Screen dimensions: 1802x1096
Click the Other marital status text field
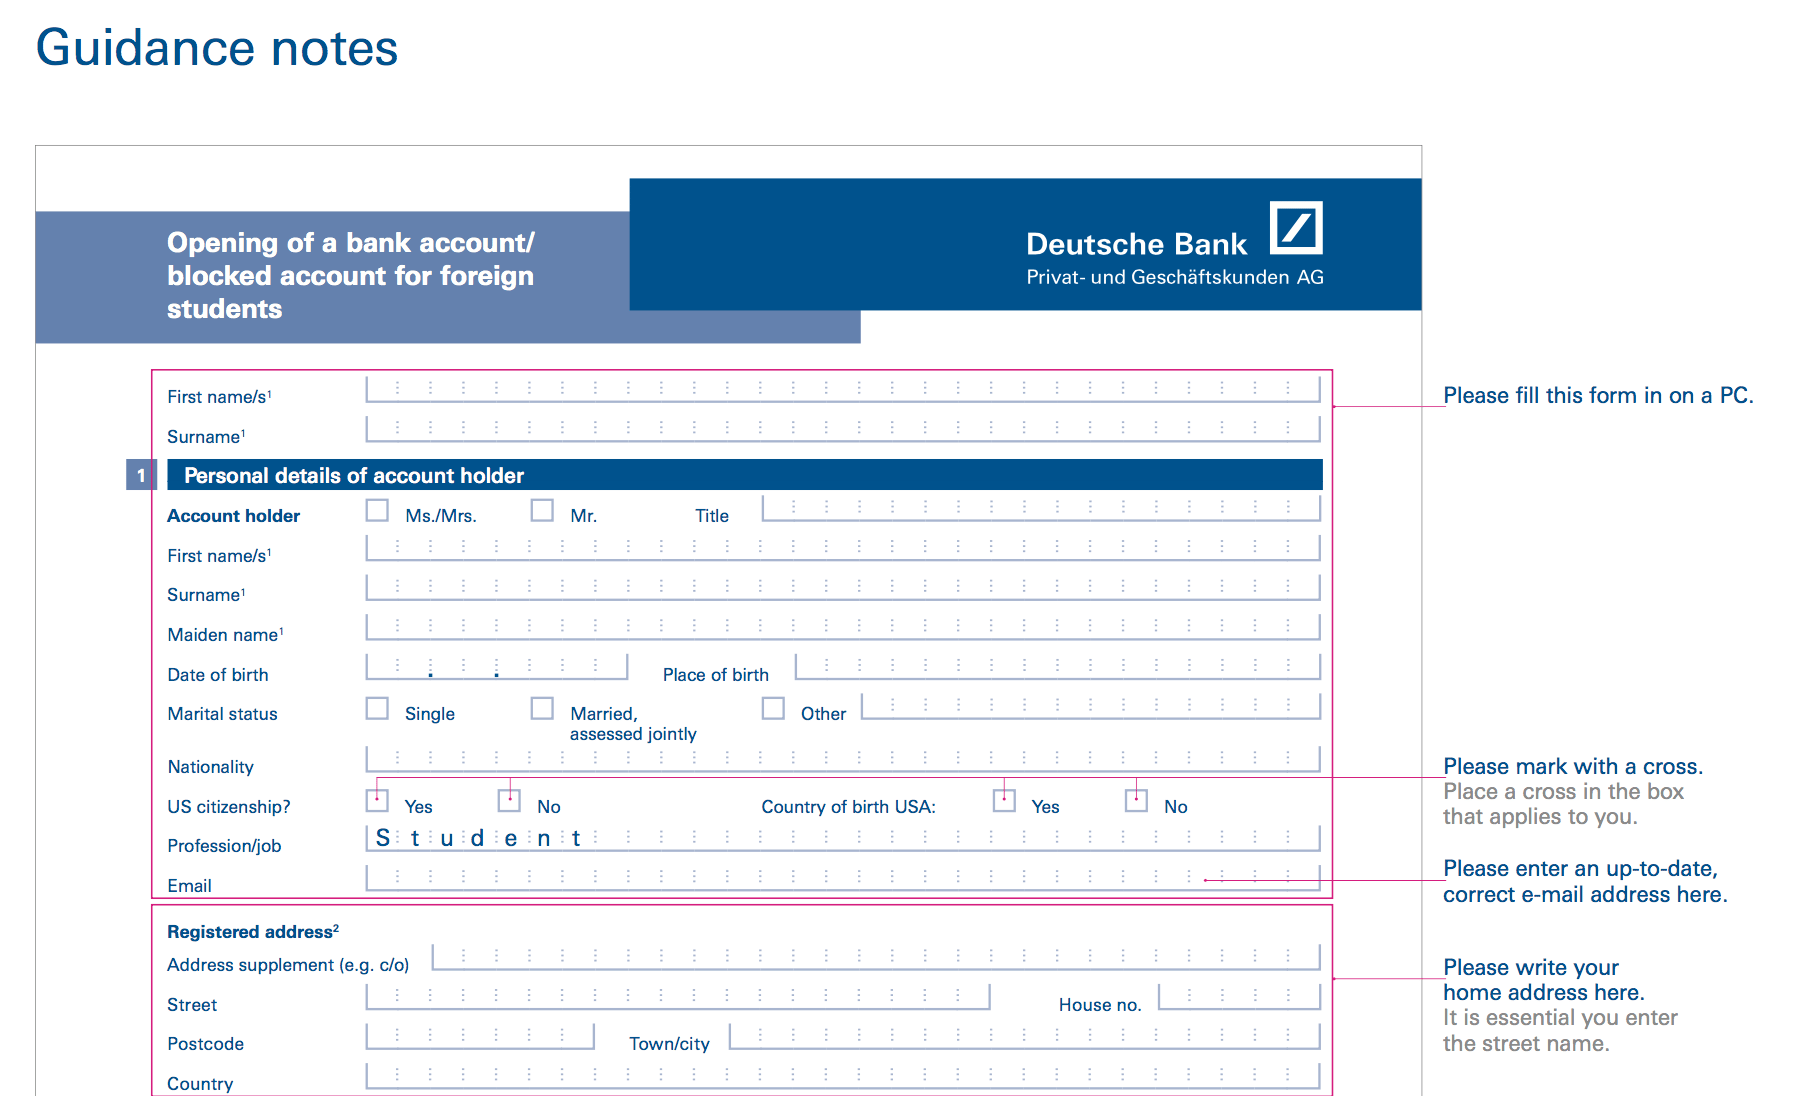1091,706
